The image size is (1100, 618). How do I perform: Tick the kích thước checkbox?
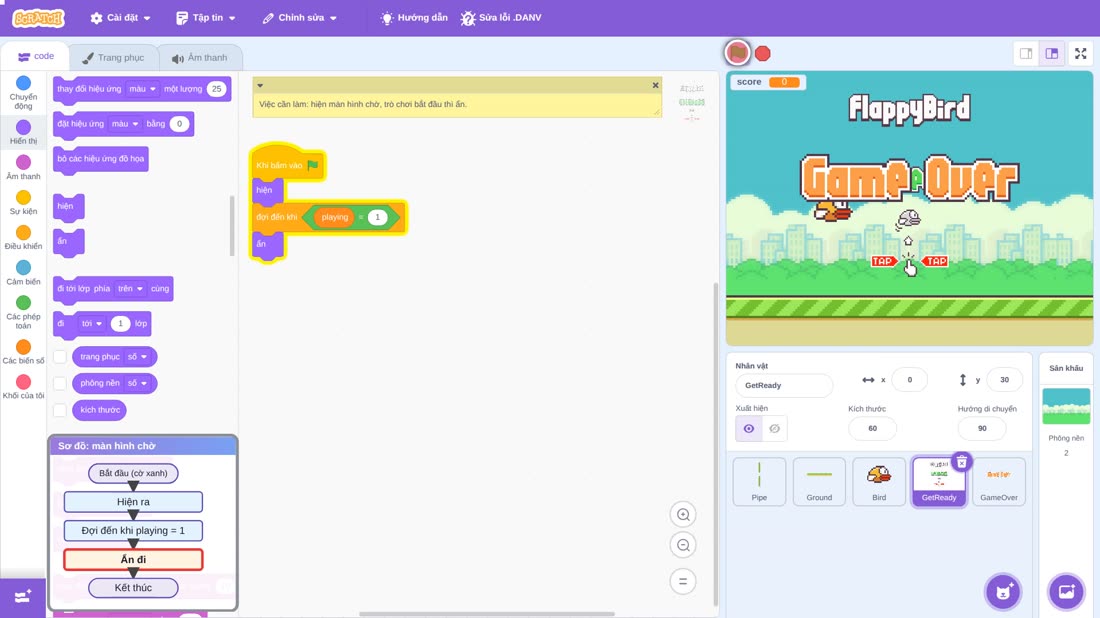(60, 410)
